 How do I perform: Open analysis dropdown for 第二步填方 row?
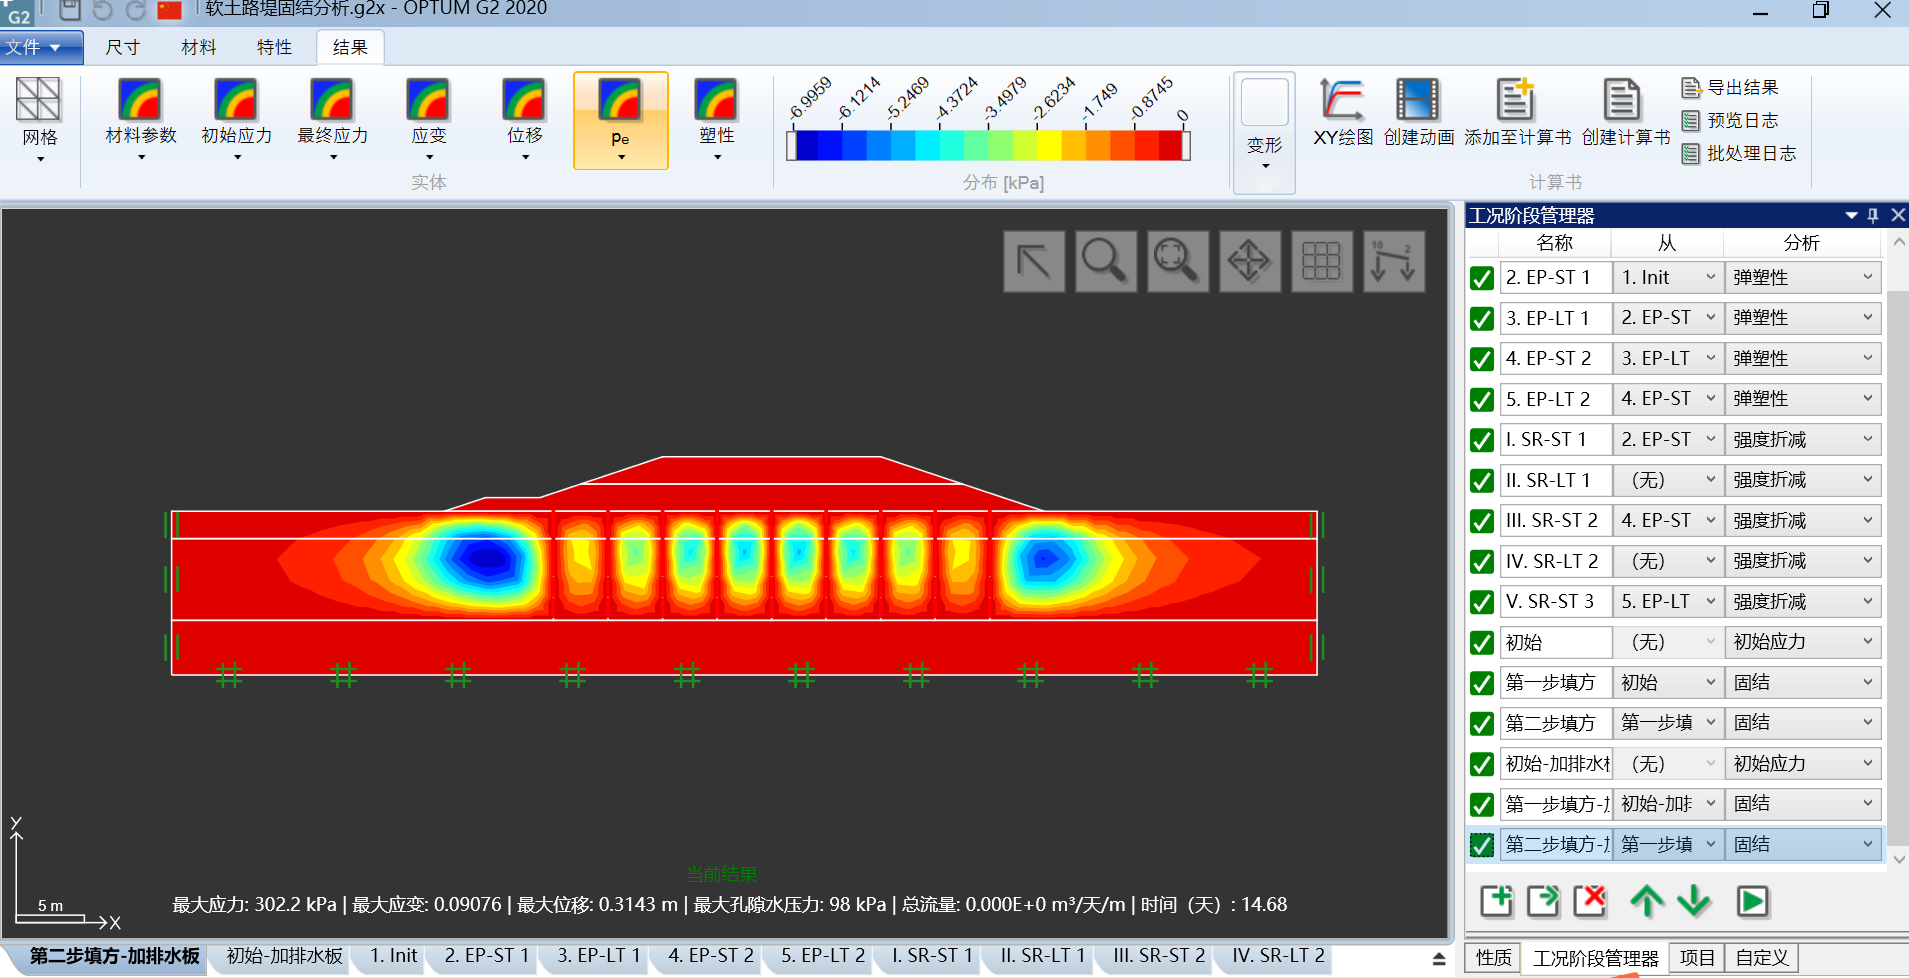[x=1803, y=723]
